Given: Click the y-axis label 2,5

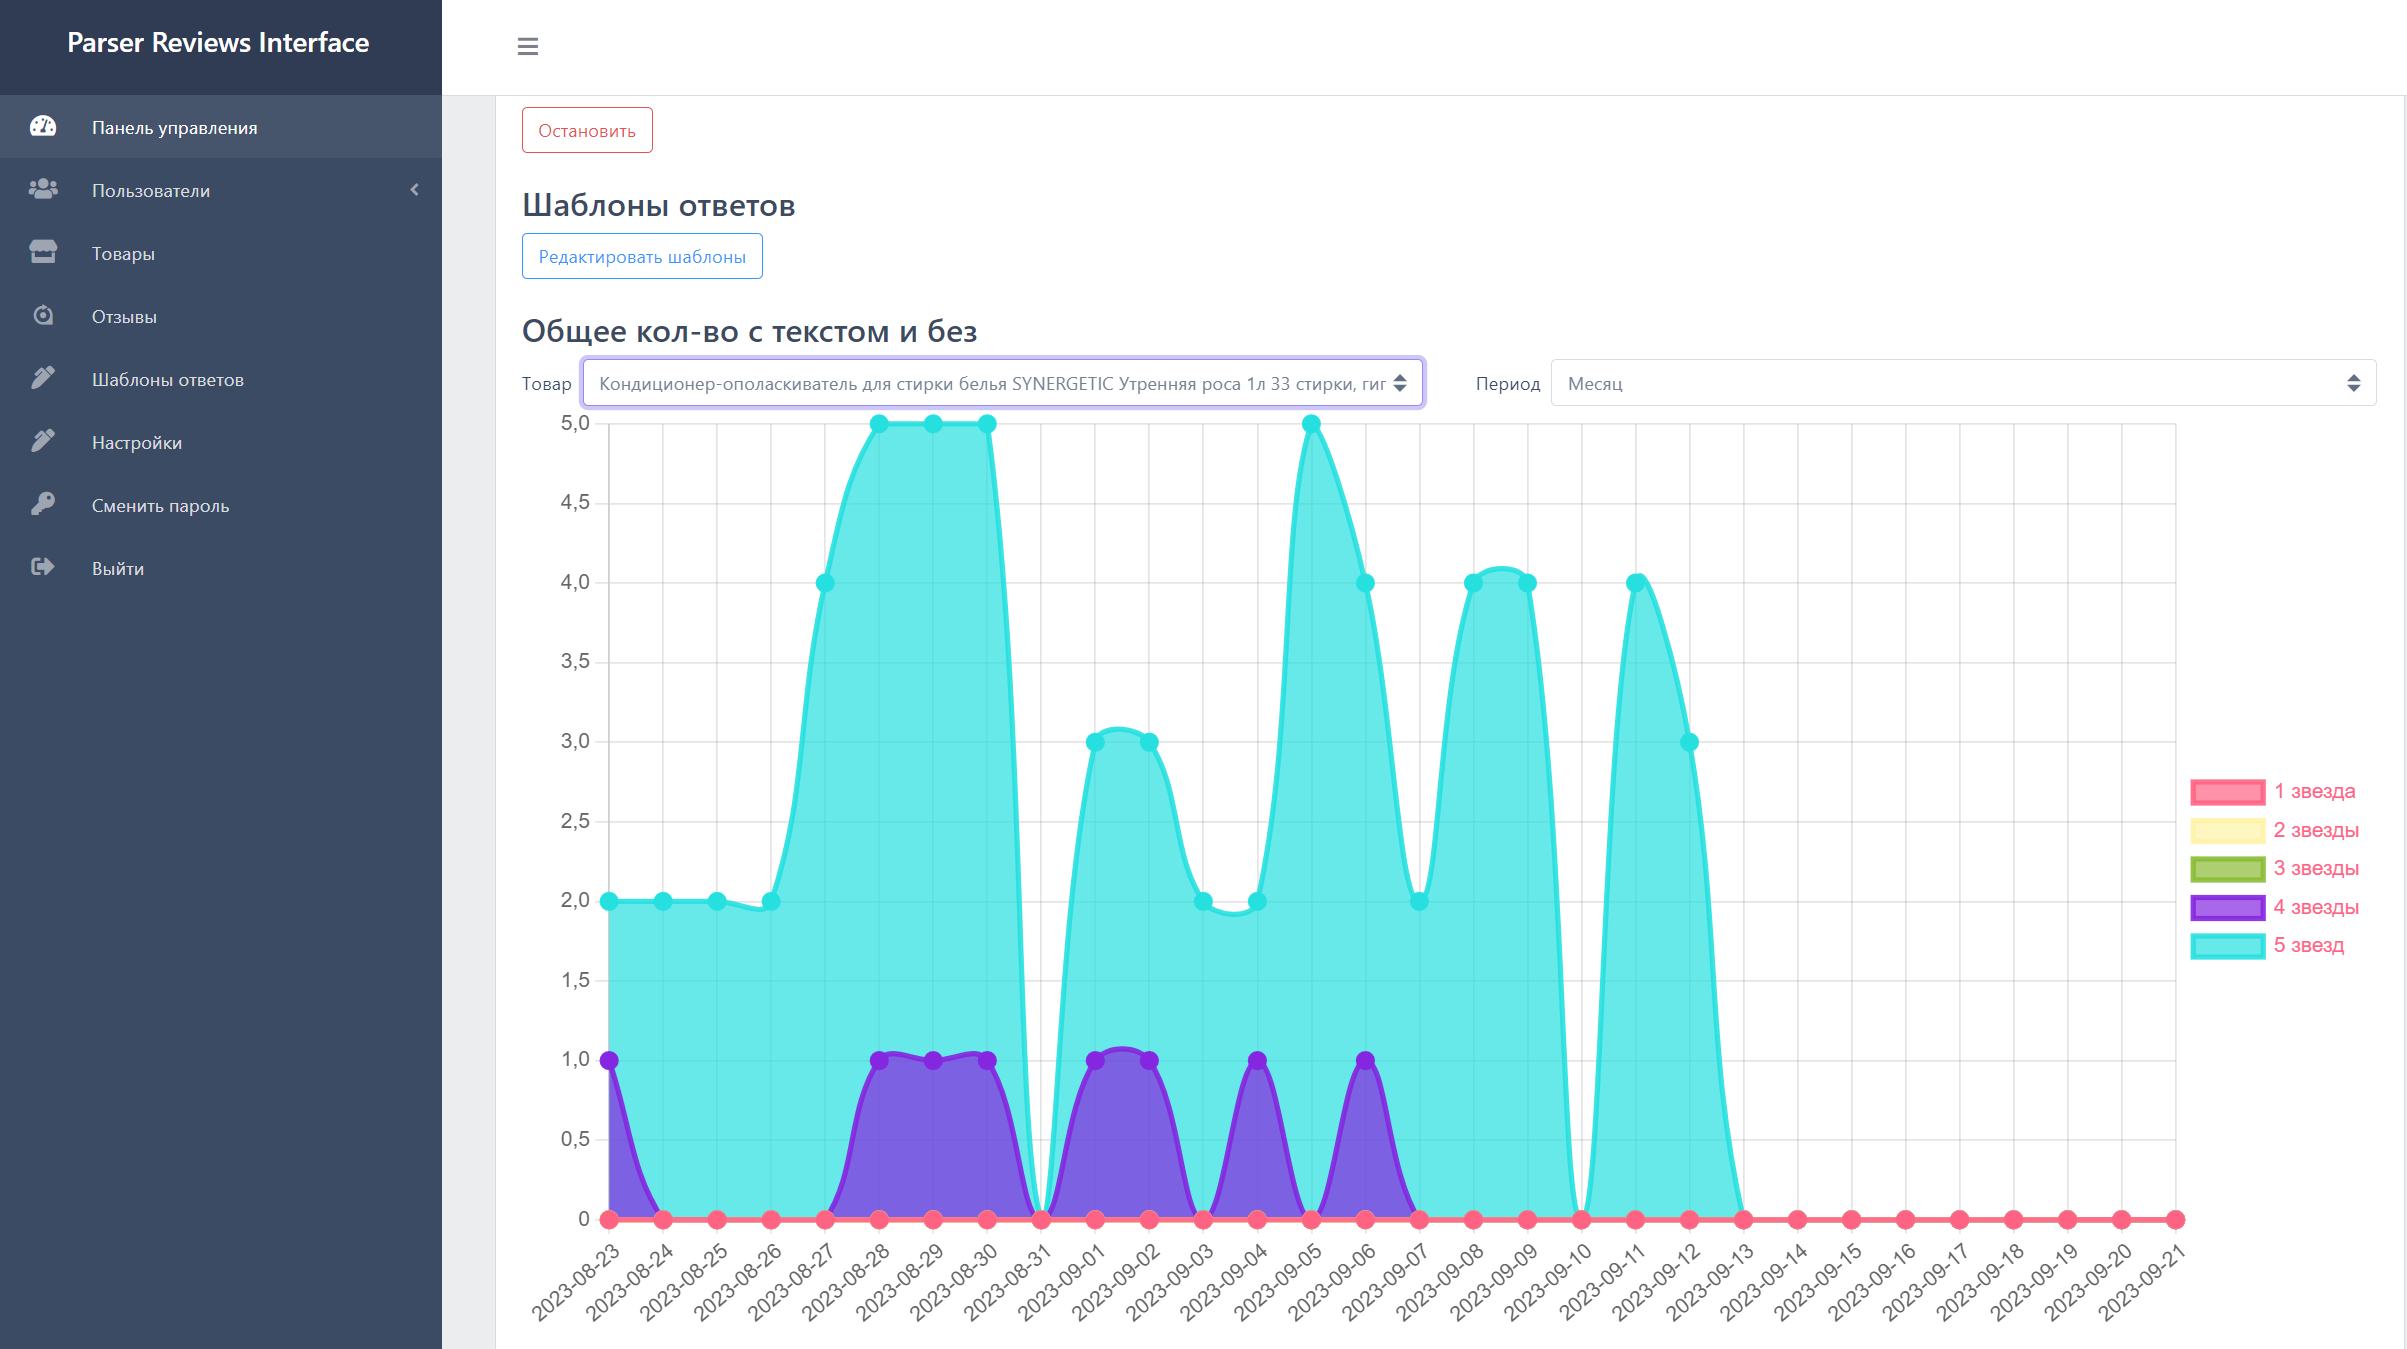Looking at the screenshot, I should pos(575,821).
